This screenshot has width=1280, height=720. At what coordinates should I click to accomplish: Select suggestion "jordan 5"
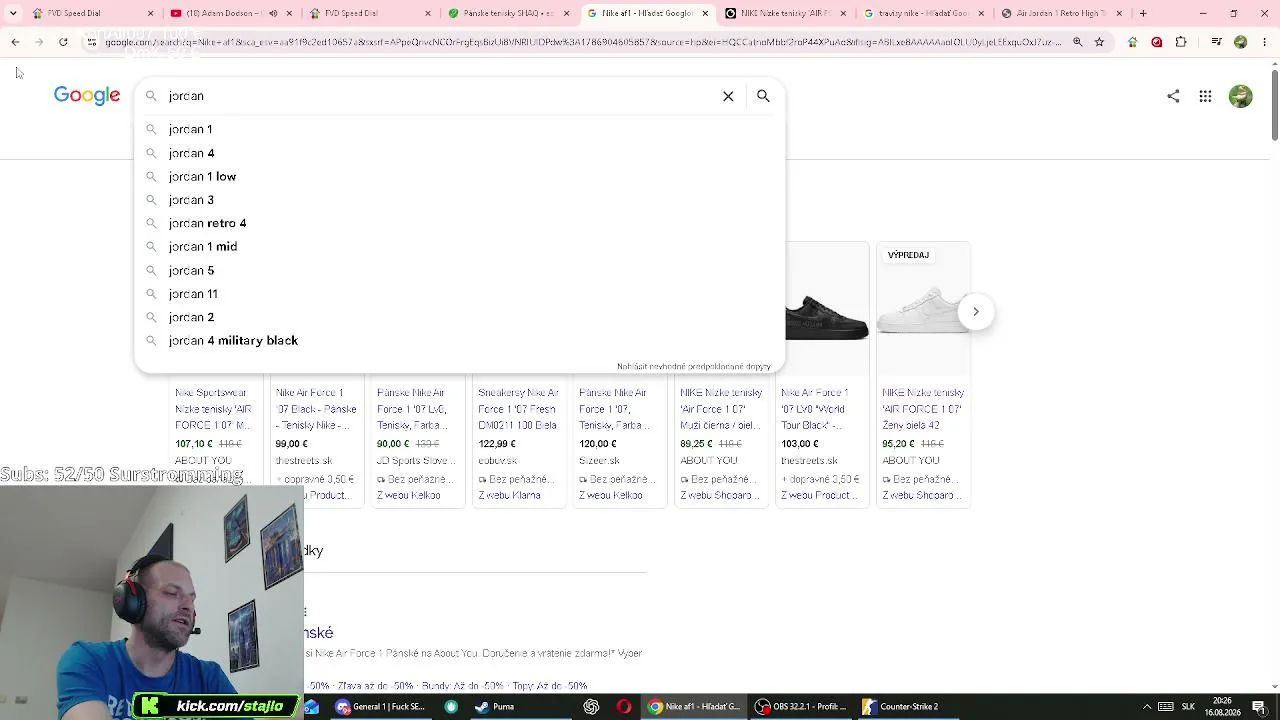click(460, 270)
